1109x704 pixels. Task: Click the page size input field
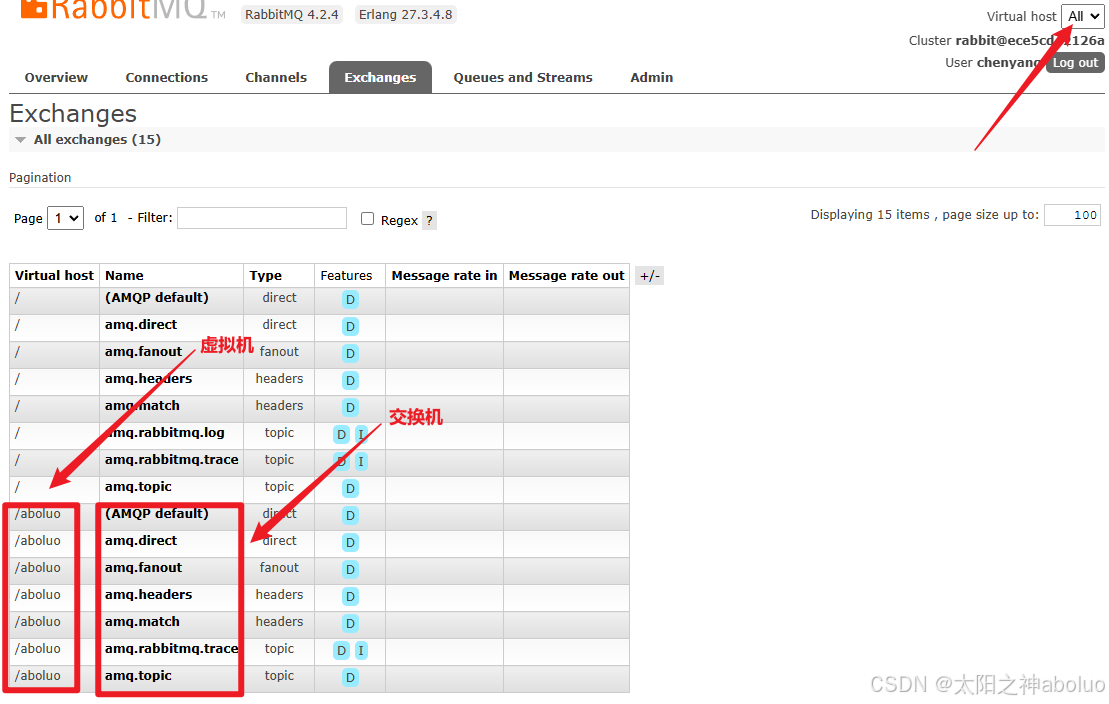click(1072, 215)
